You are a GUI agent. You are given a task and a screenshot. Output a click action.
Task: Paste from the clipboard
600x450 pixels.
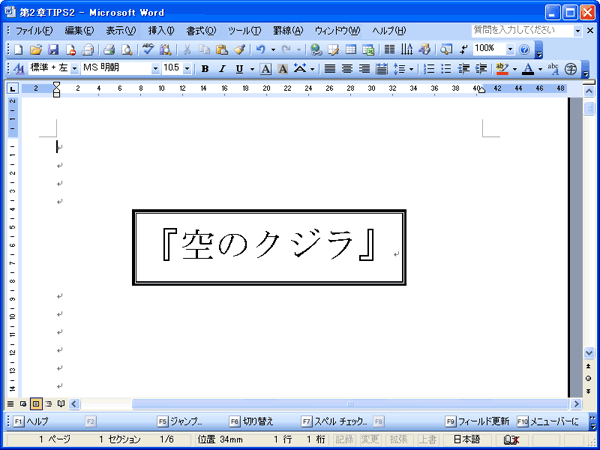(222, 49)
